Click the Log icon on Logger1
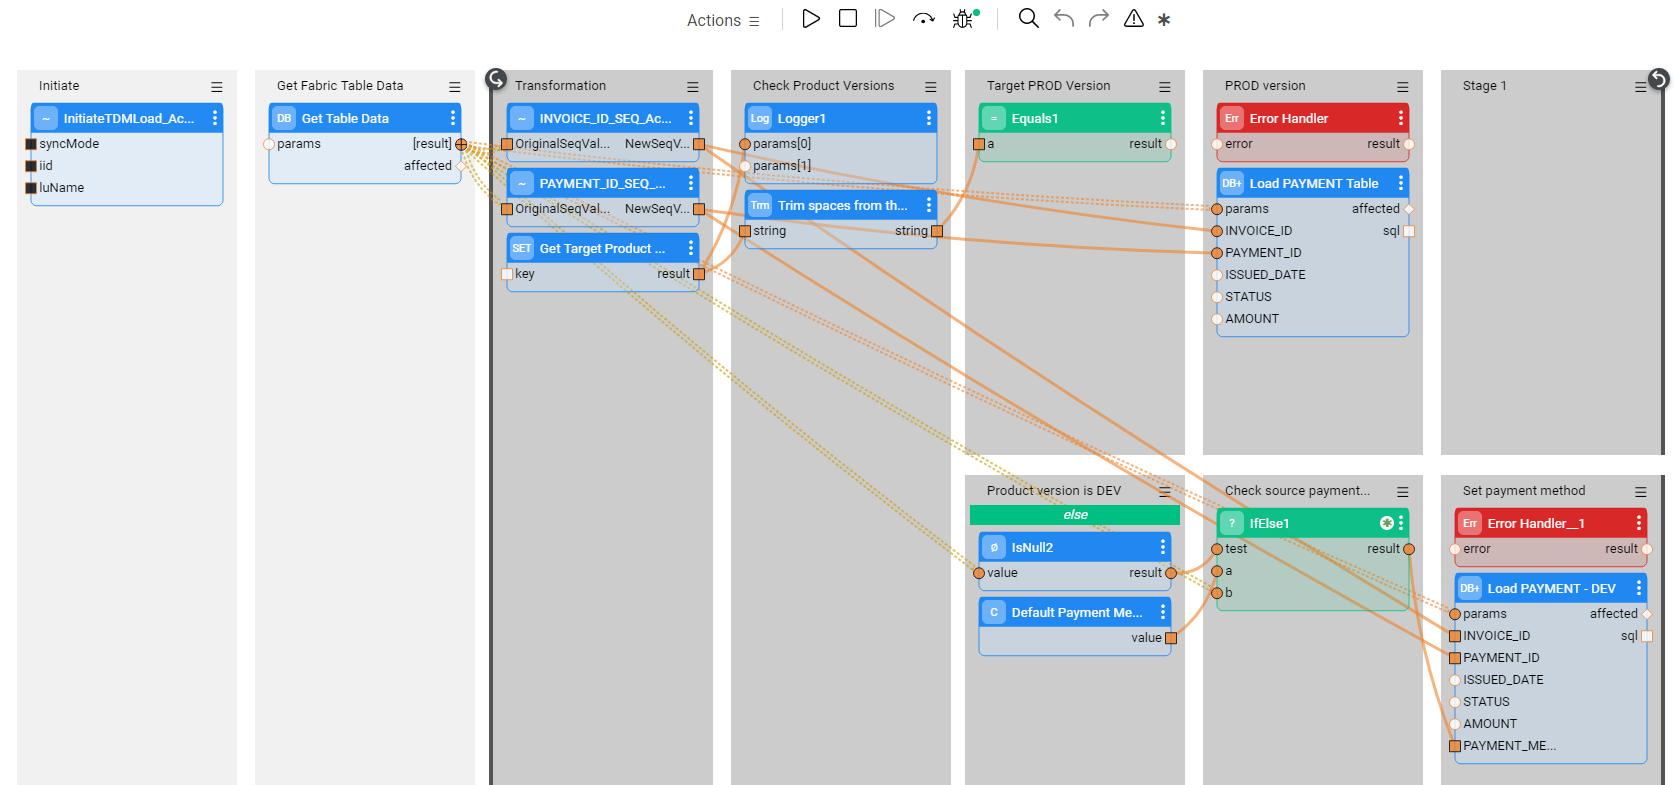The image size is (1674, 785). point(760,118)
